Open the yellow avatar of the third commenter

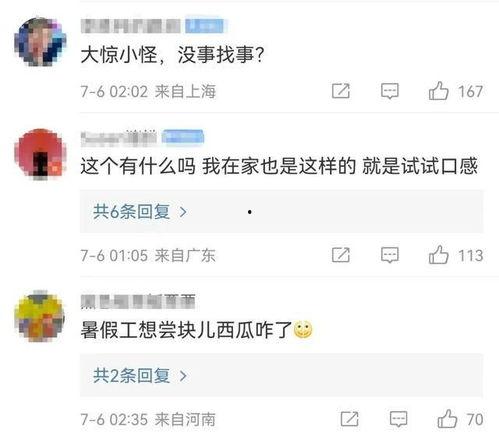(40, 316)
